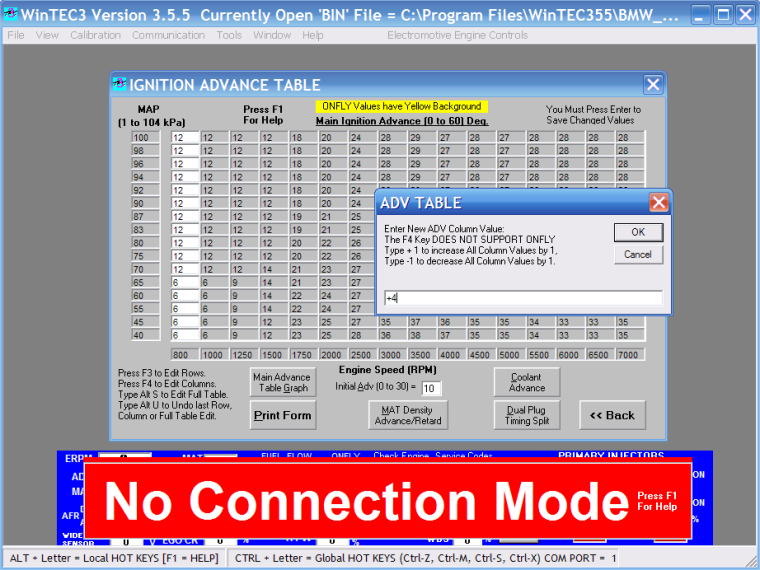Image resolution: width=760 pixels, height=570 pixels.
Task: Open the Help menu
Action: (313, 35)
